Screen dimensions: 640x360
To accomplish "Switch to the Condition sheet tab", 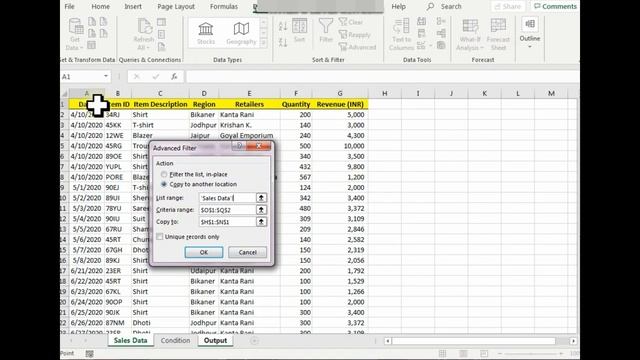I will click(x=175, y=340).
